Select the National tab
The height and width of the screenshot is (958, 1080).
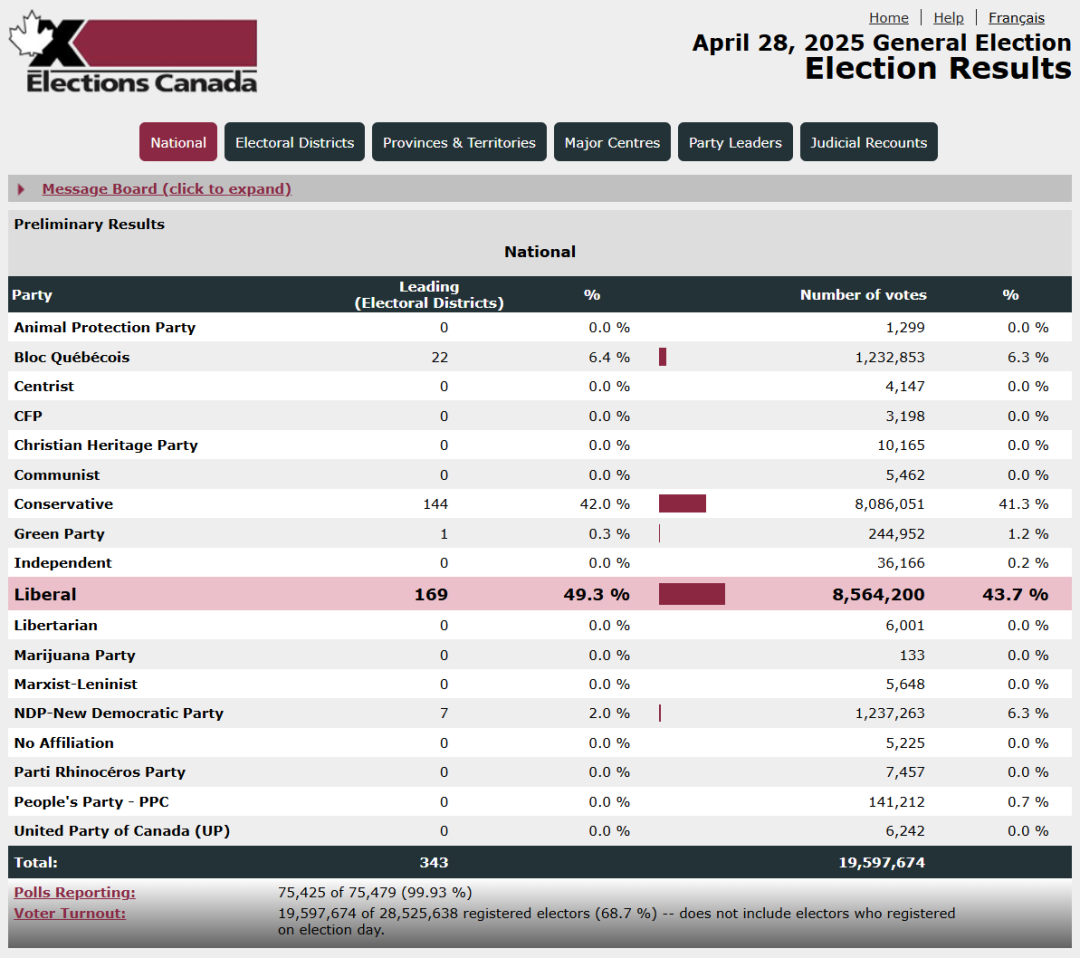coord(178,142)
